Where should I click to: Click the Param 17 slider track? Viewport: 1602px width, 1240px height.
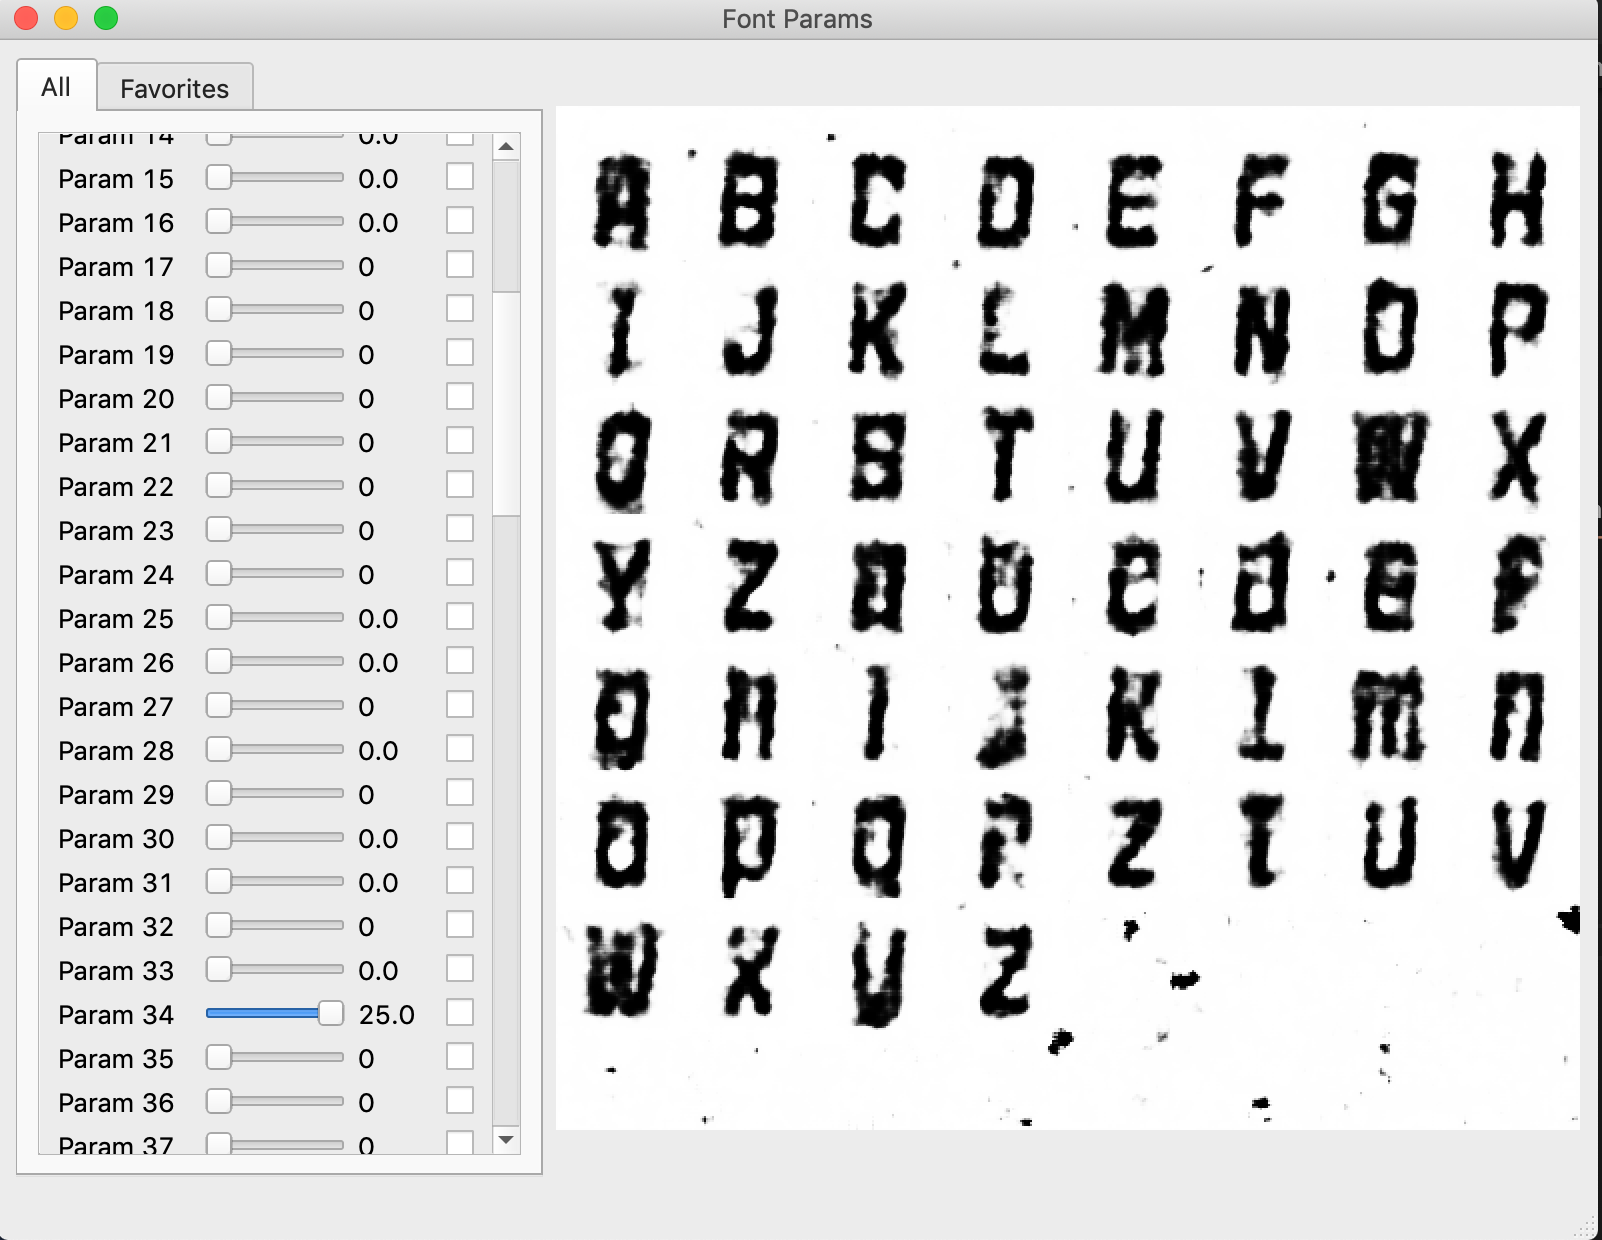pos(273,264)
